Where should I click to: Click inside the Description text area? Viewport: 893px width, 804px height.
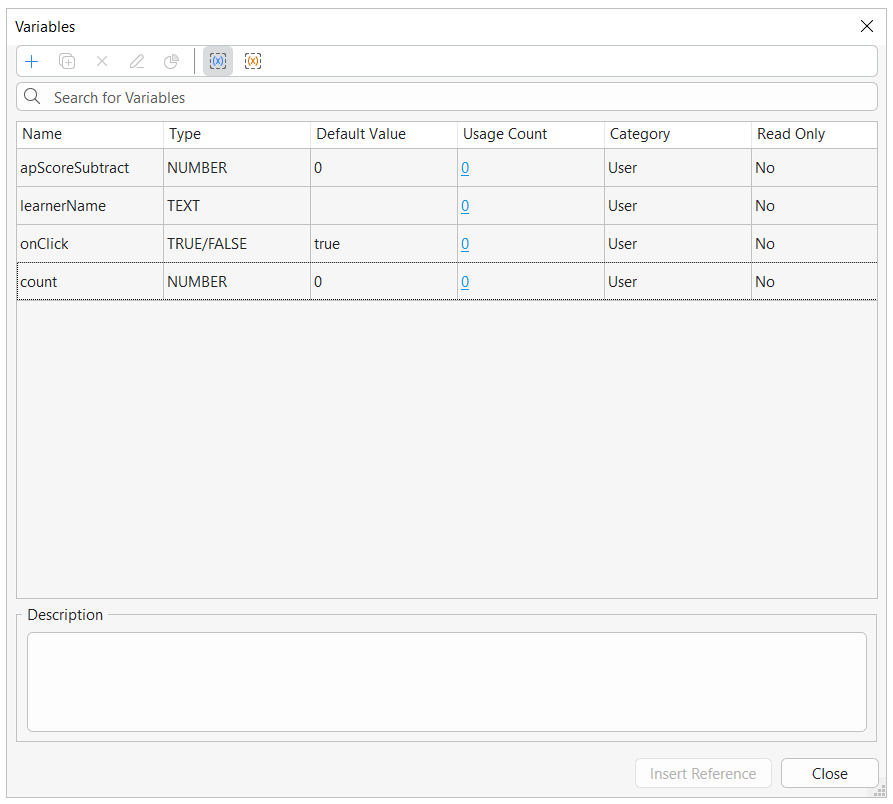pyautogui.click(x=446, y=682)
